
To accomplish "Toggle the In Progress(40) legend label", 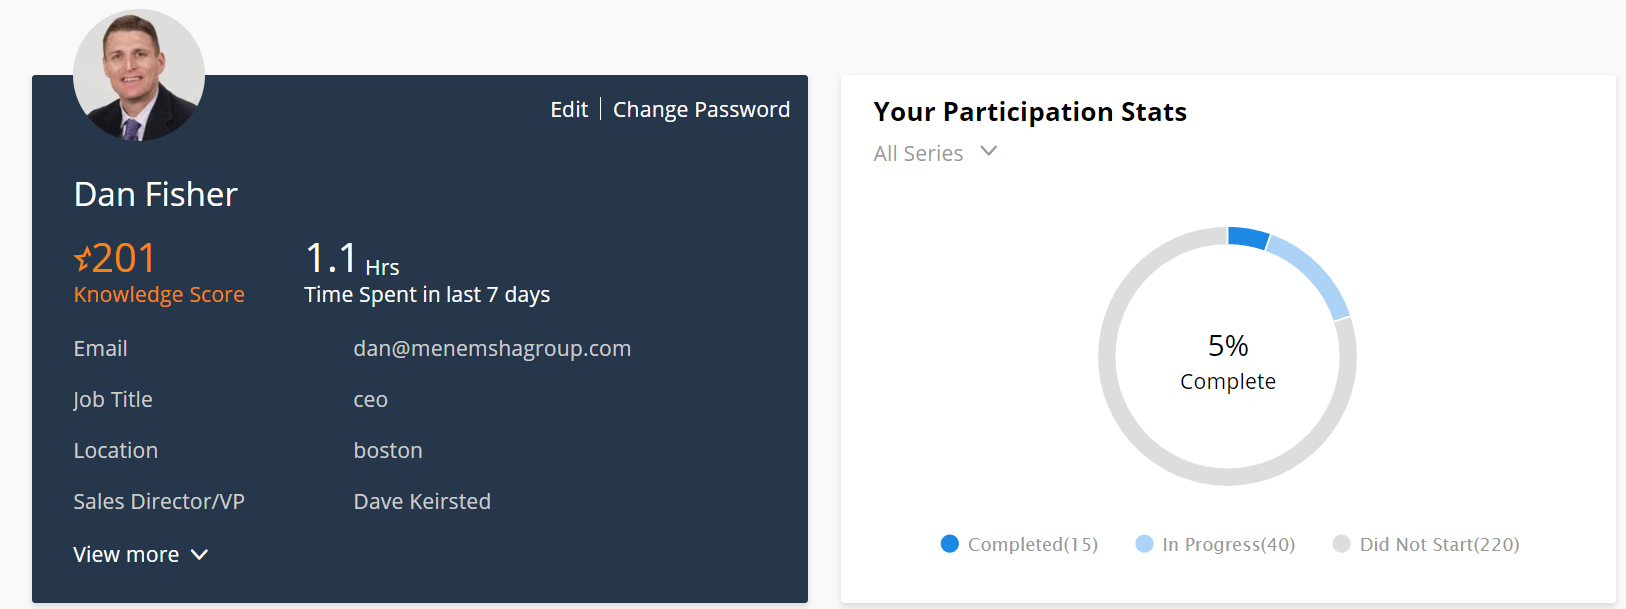I will click(x=1229, y=544).
